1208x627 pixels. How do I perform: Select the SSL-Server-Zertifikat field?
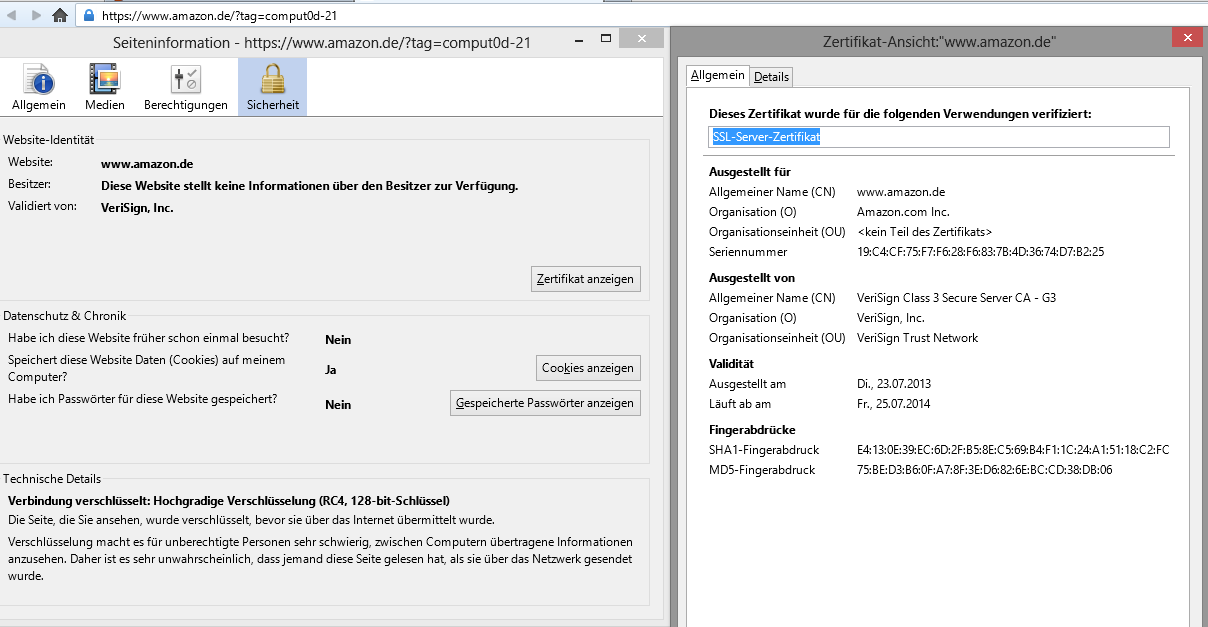(939, 137)
